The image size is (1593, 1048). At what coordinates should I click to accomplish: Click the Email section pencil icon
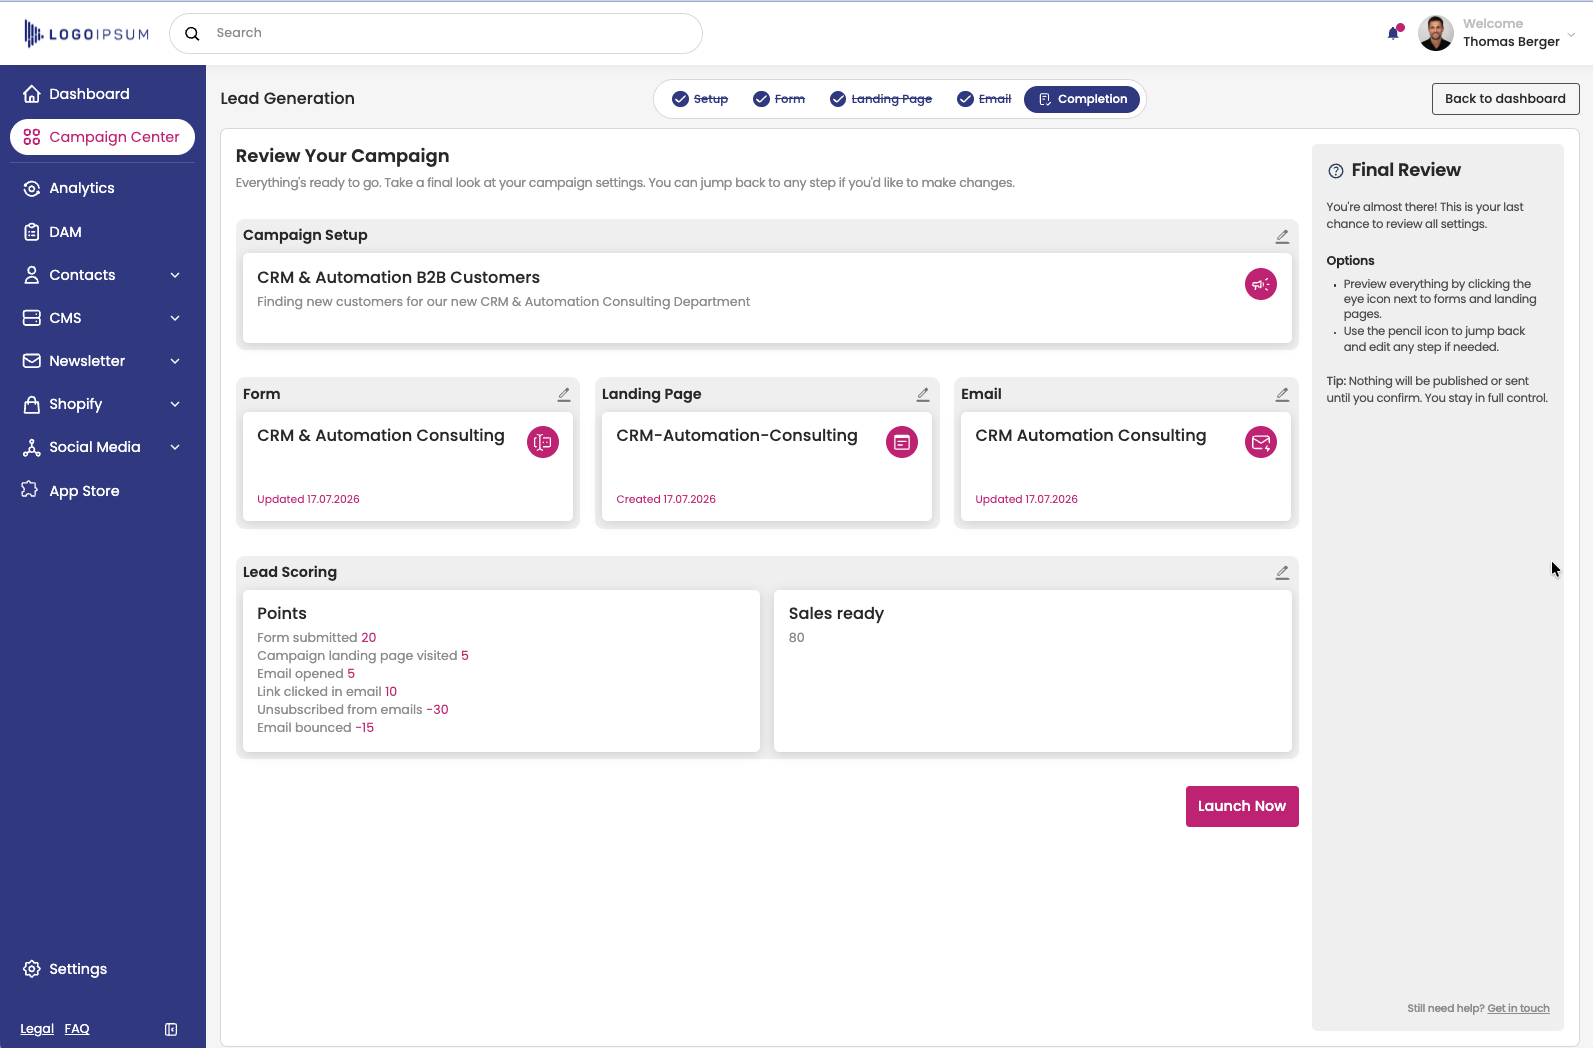(1282, 395)
